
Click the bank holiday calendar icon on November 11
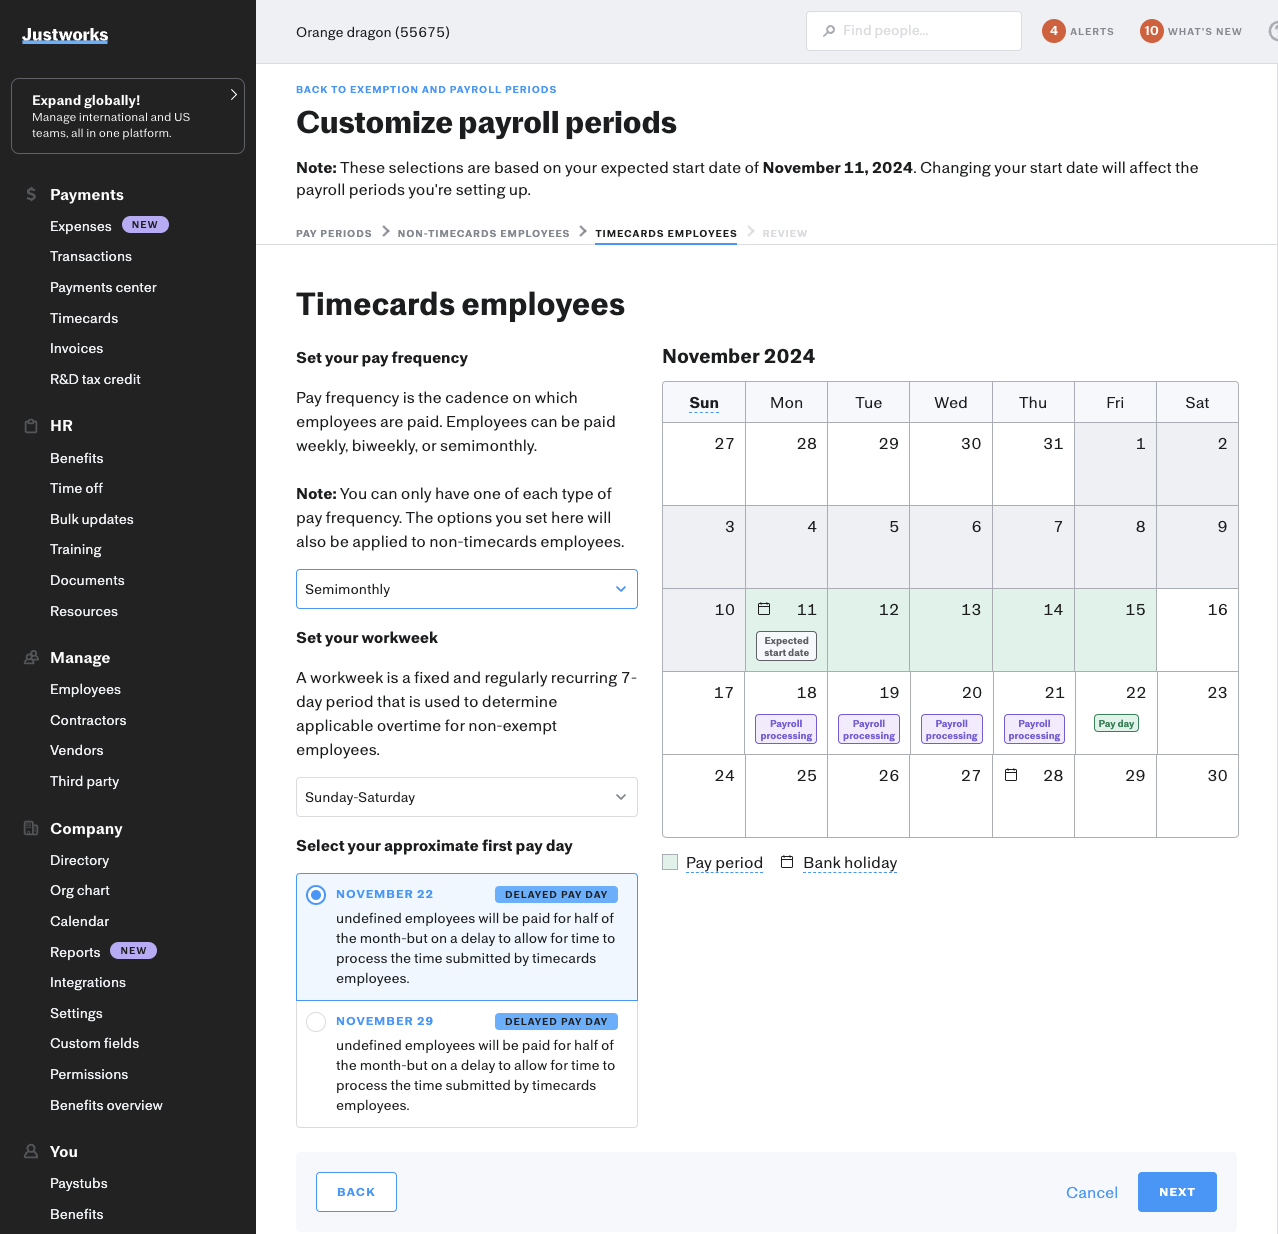(x=765, y=608)
